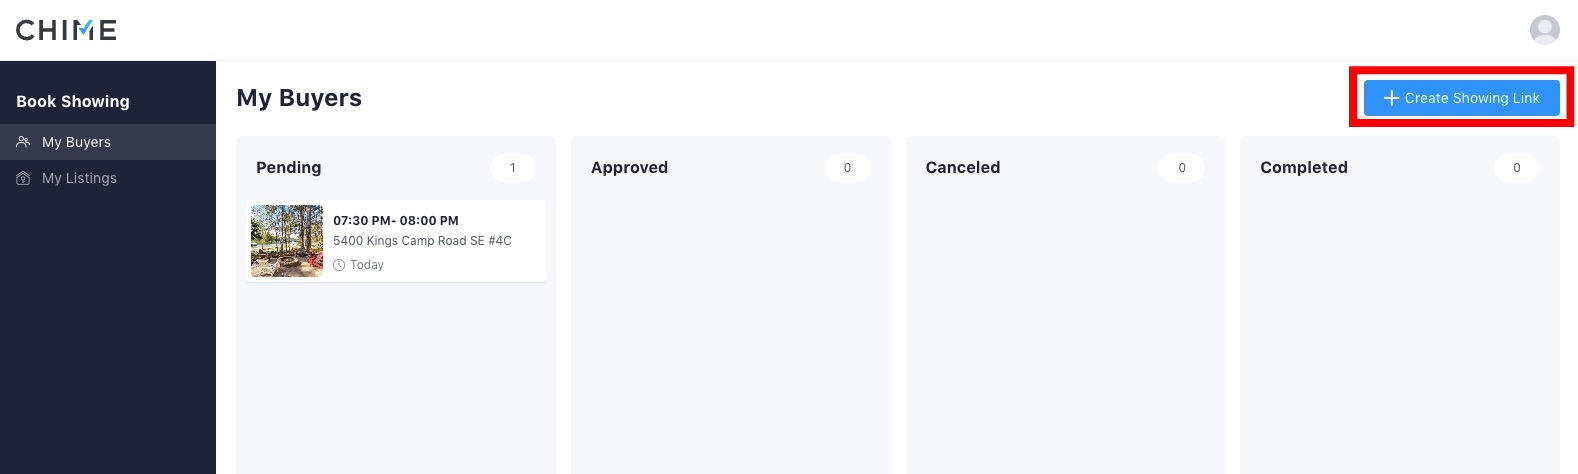Screen dimensions: 1578x474
Task: Click the plus icon on Create Showing Link
Action: point(1390,98)
